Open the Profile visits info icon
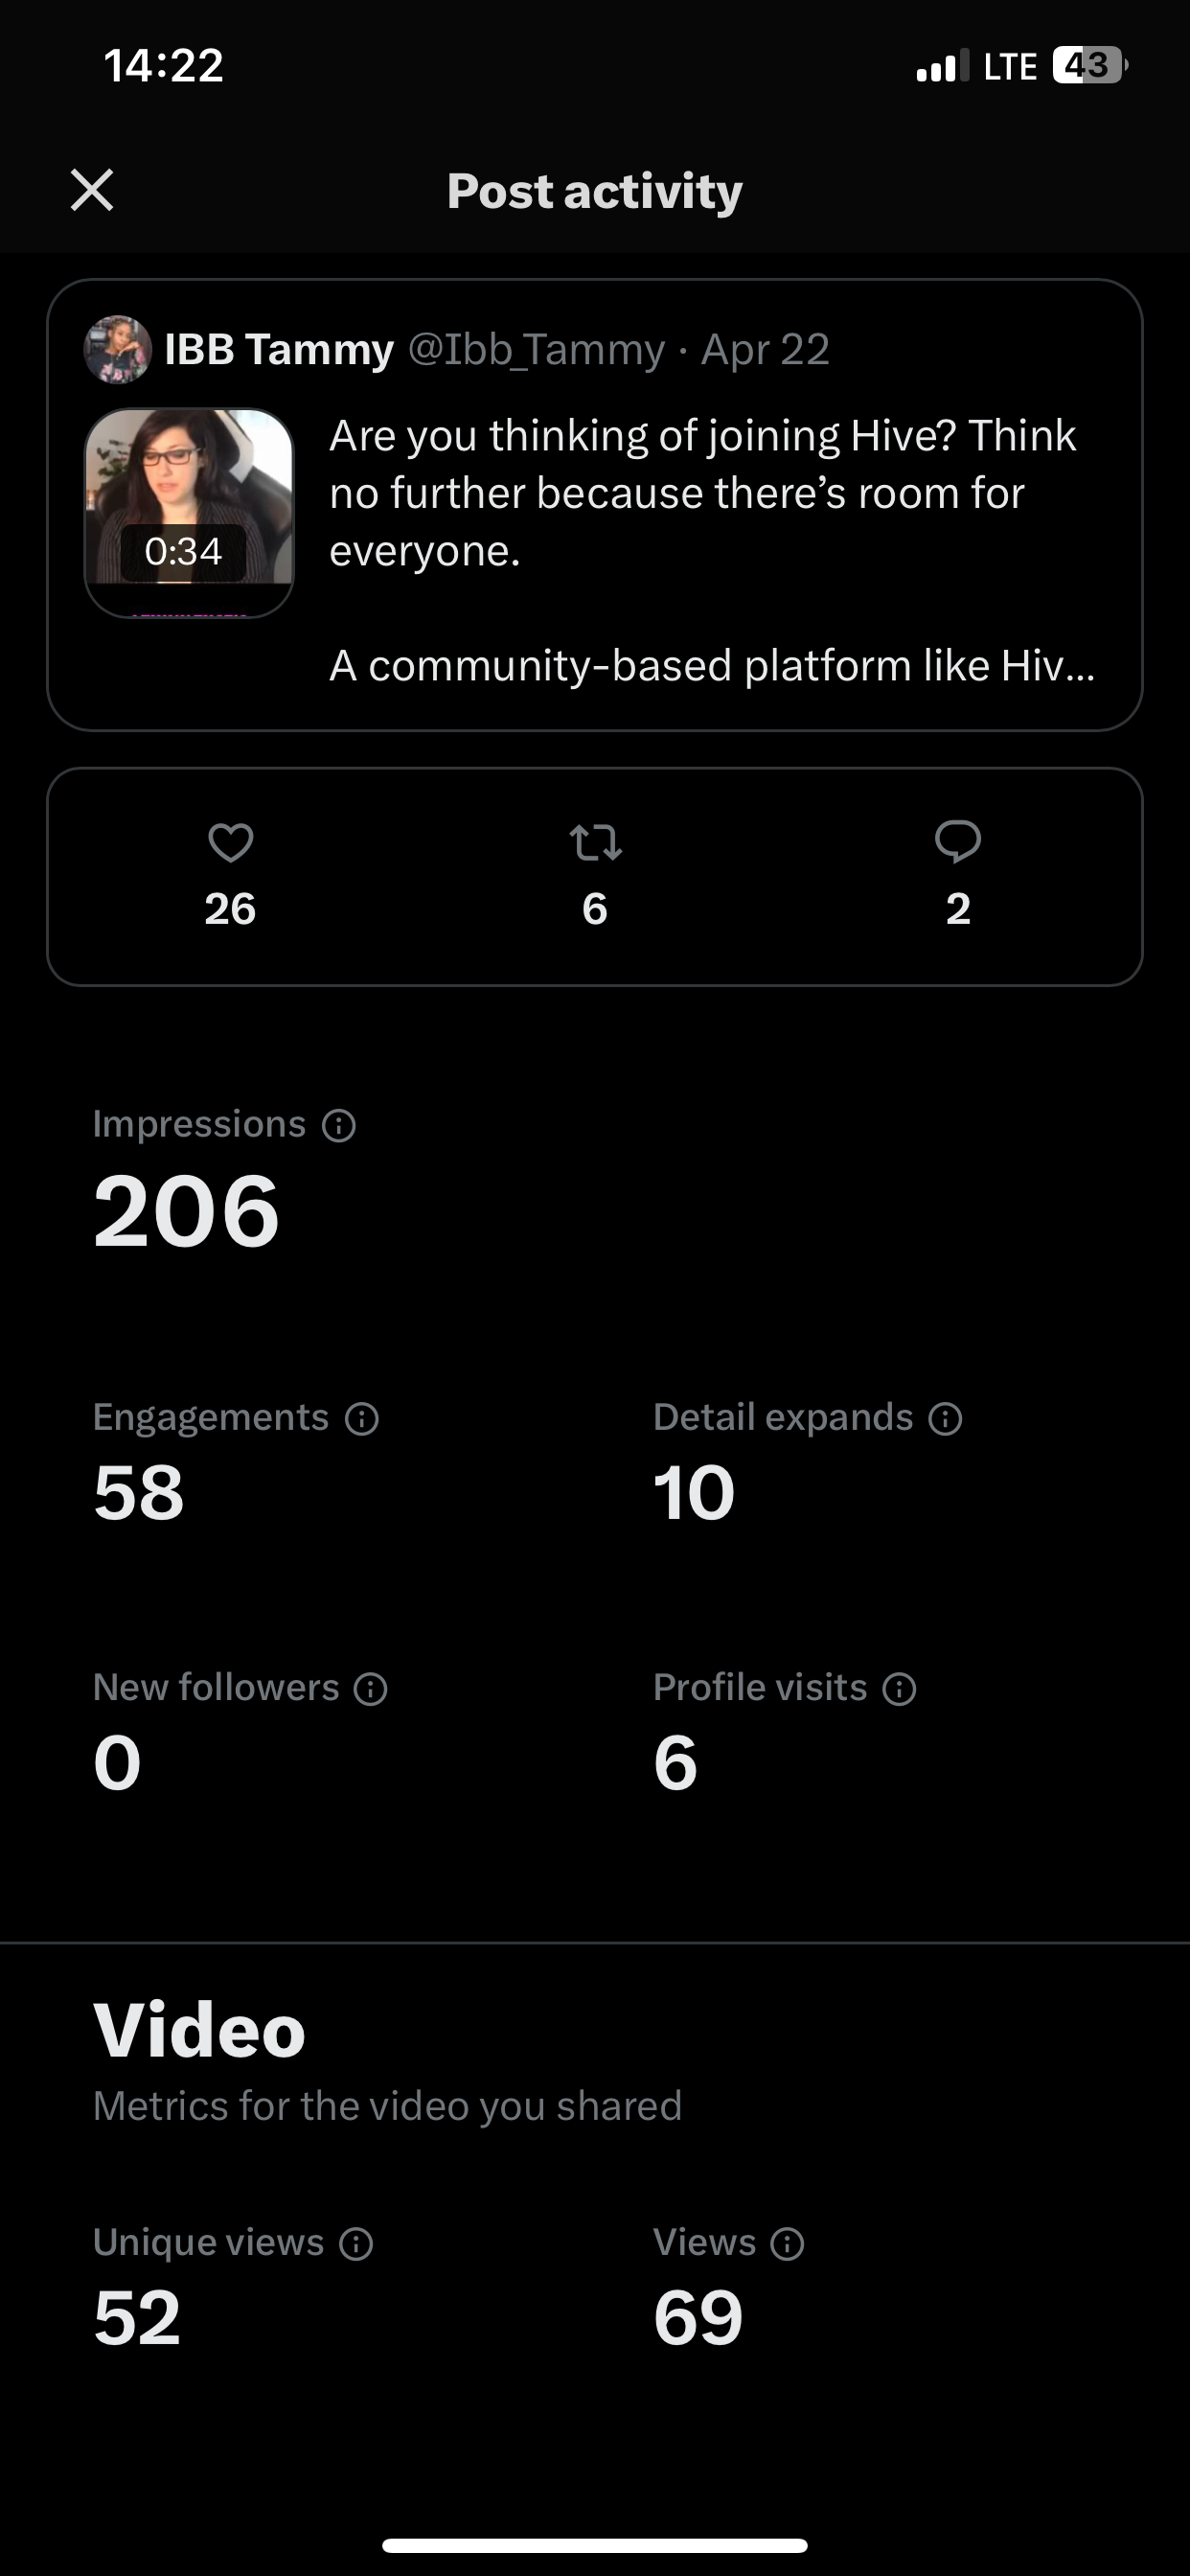Viewport: 1190px width, 2576px height. [x=899, y=1689]
